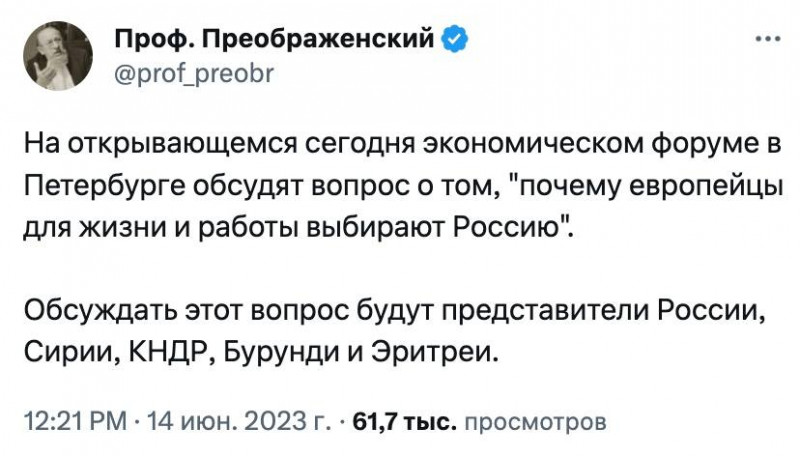This screenshot has width=800, height=456.
Task: Open profile via name Проф. Преображенский
Action: point(274,38)
